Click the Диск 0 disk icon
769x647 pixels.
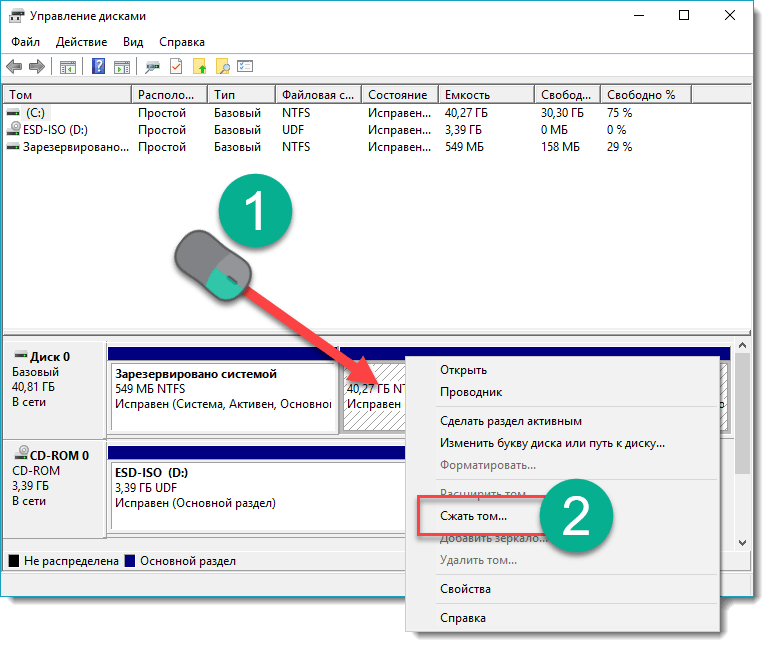[x=21, y=355]
